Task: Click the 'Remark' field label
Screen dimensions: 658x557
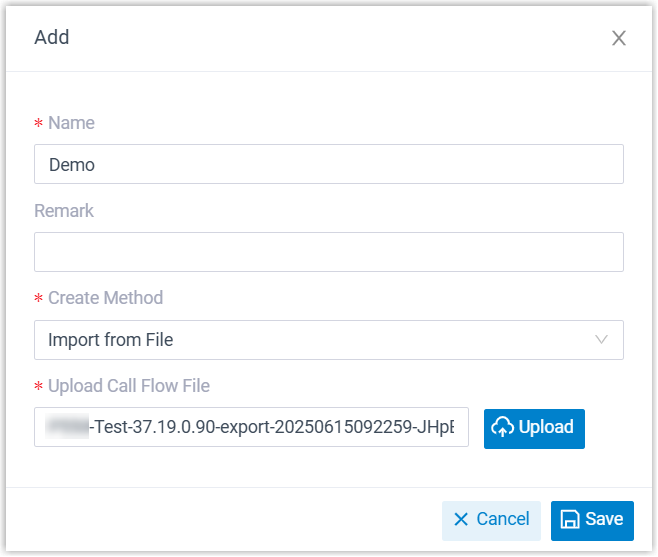Action: tap(64, 211)
